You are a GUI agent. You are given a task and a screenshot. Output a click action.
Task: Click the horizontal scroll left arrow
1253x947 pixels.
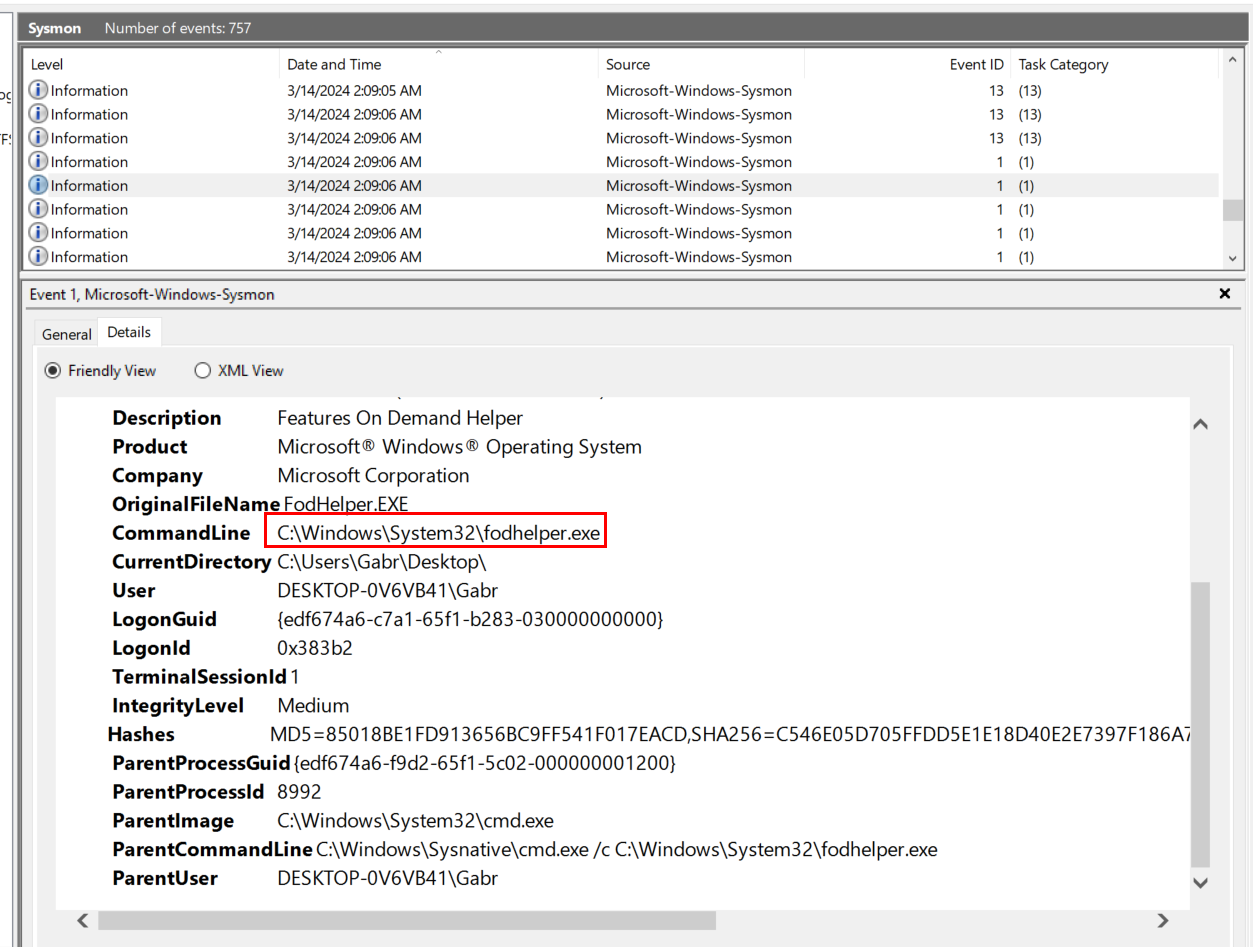click(x=83, y=920)
